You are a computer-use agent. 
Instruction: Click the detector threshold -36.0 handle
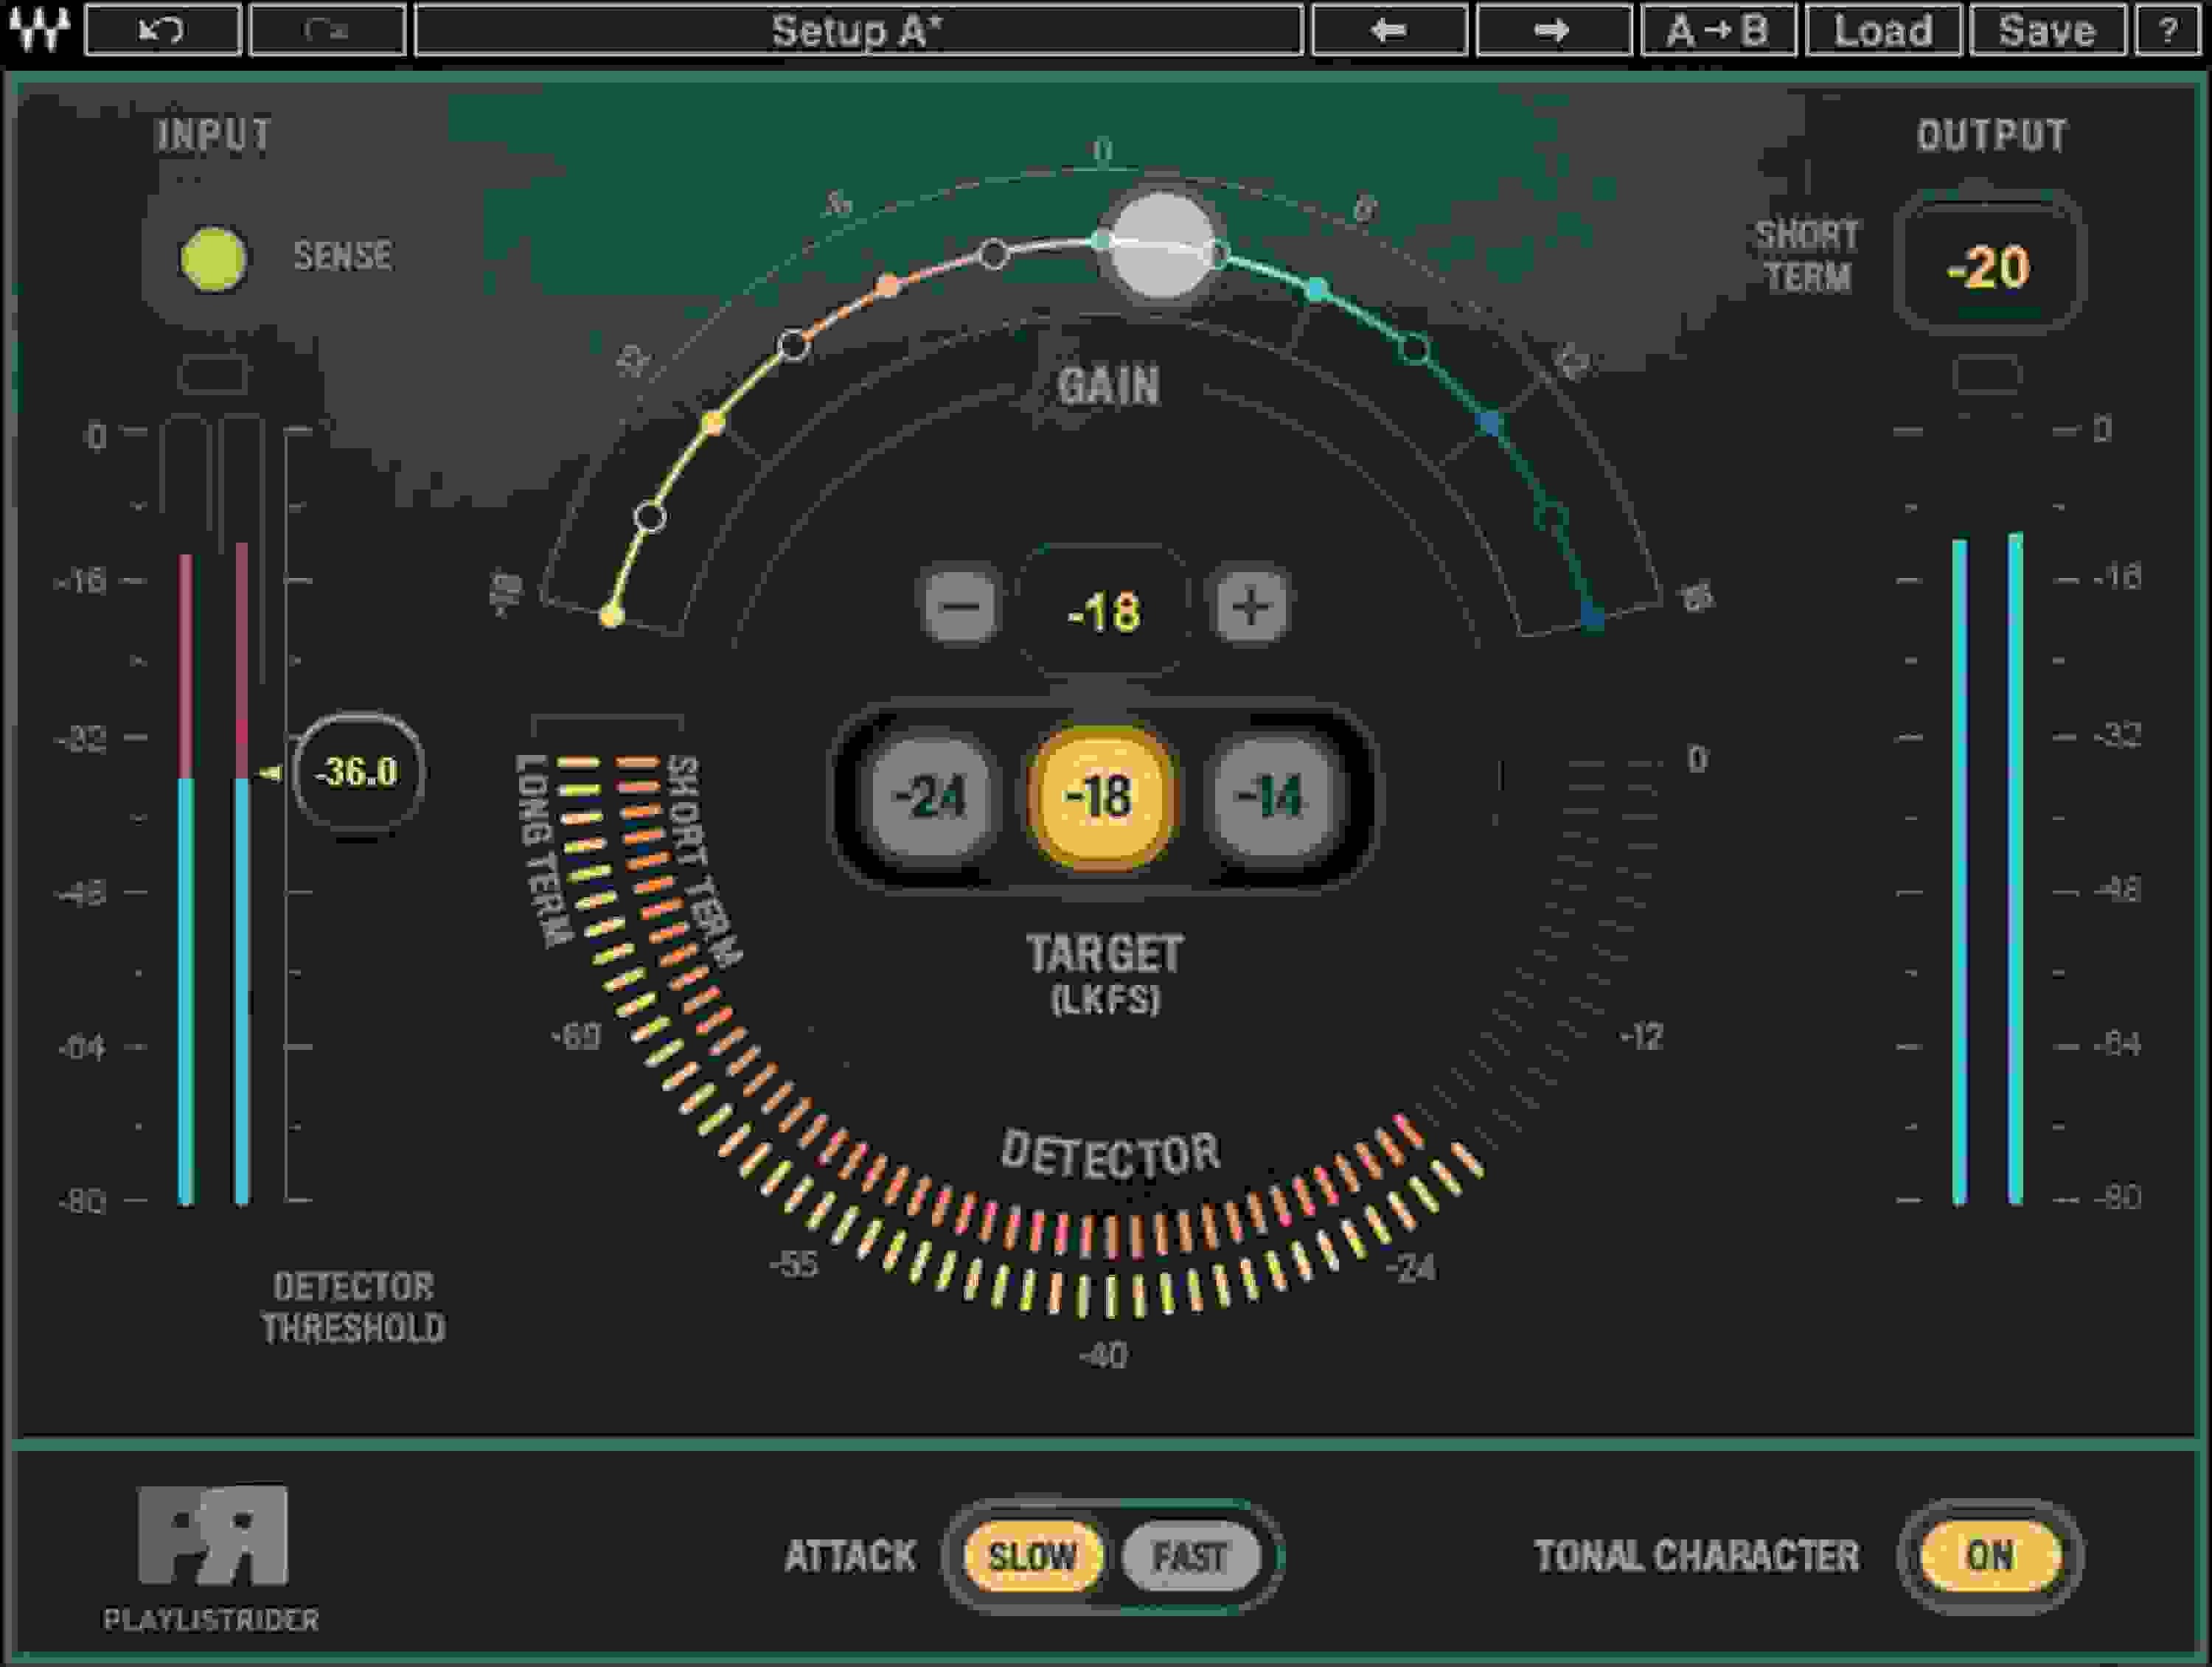pyautogui.click(x=358, y=772)
